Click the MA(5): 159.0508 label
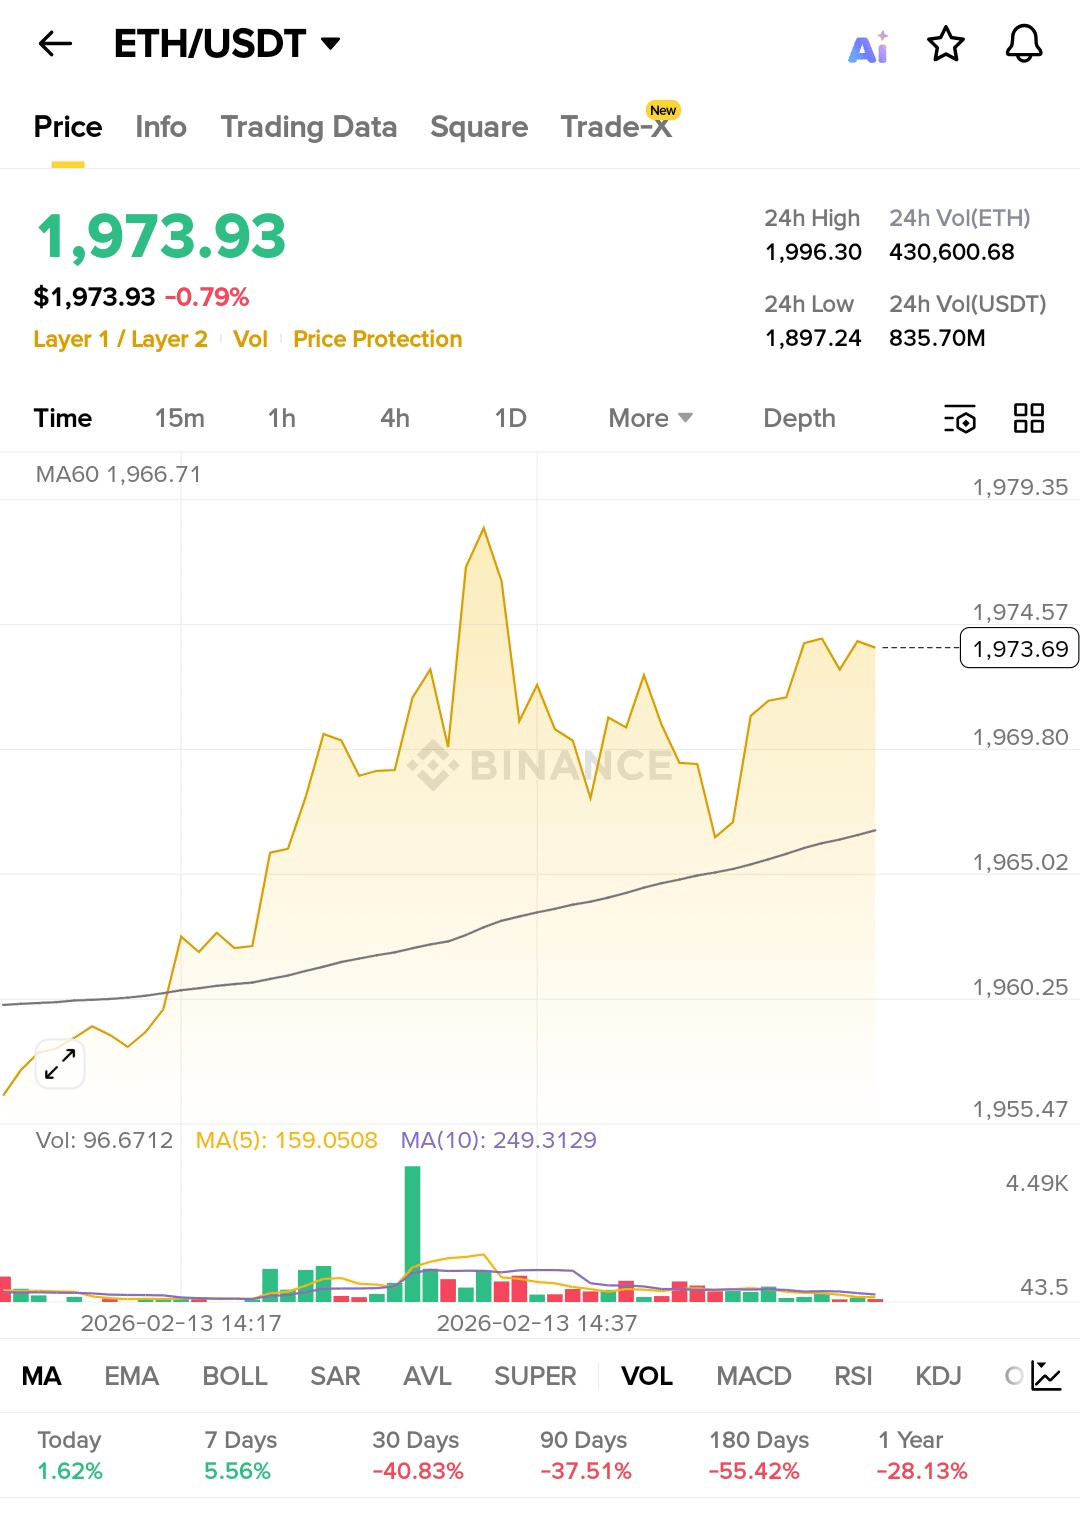Viewport: 1080px width, 1514px height. (286, 1140)
